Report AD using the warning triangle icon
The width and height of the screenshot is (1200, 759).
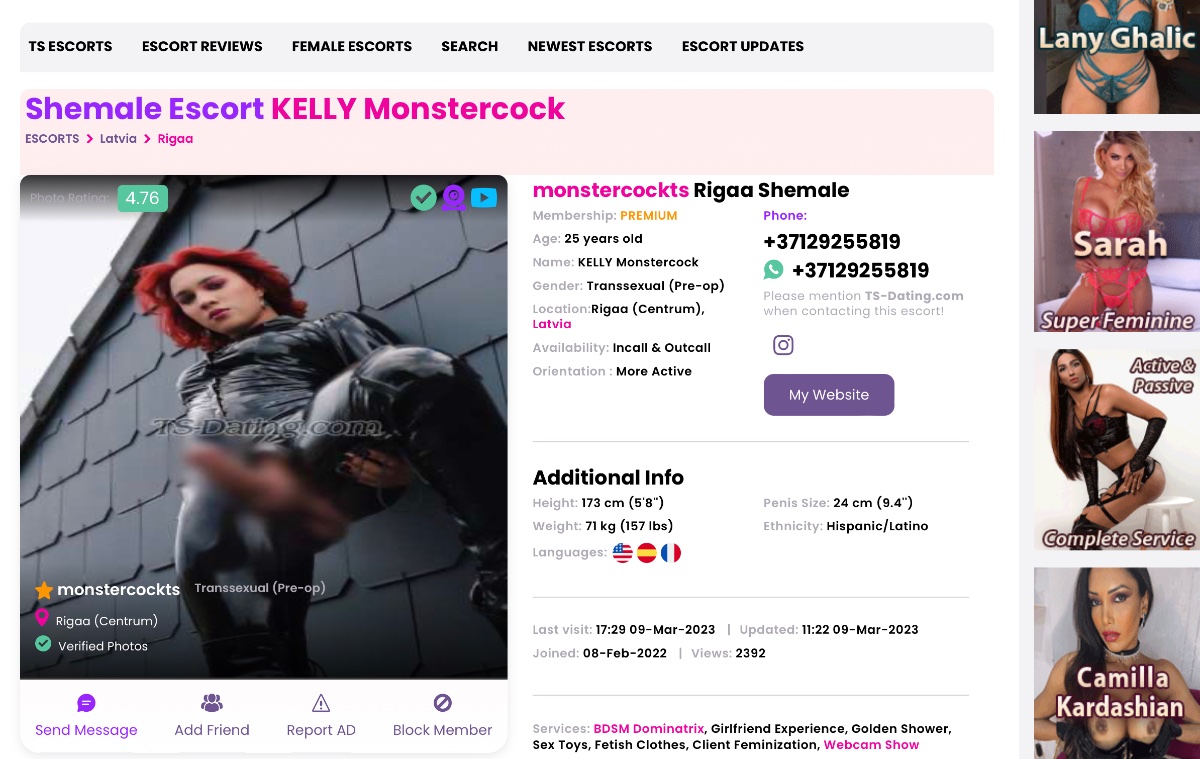click(x=321, y=703)
